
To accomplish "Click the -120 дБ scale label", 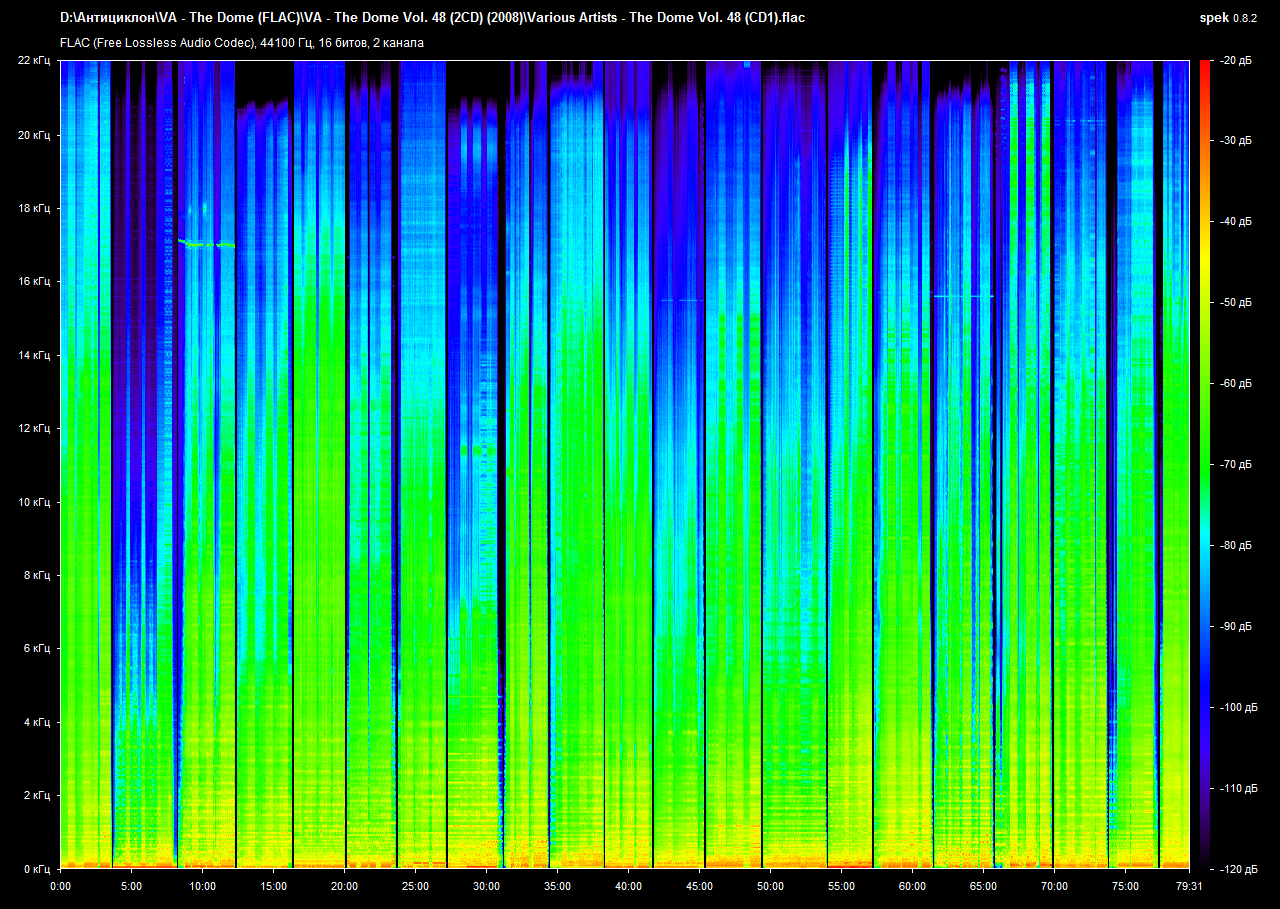I will (1234, 869).
